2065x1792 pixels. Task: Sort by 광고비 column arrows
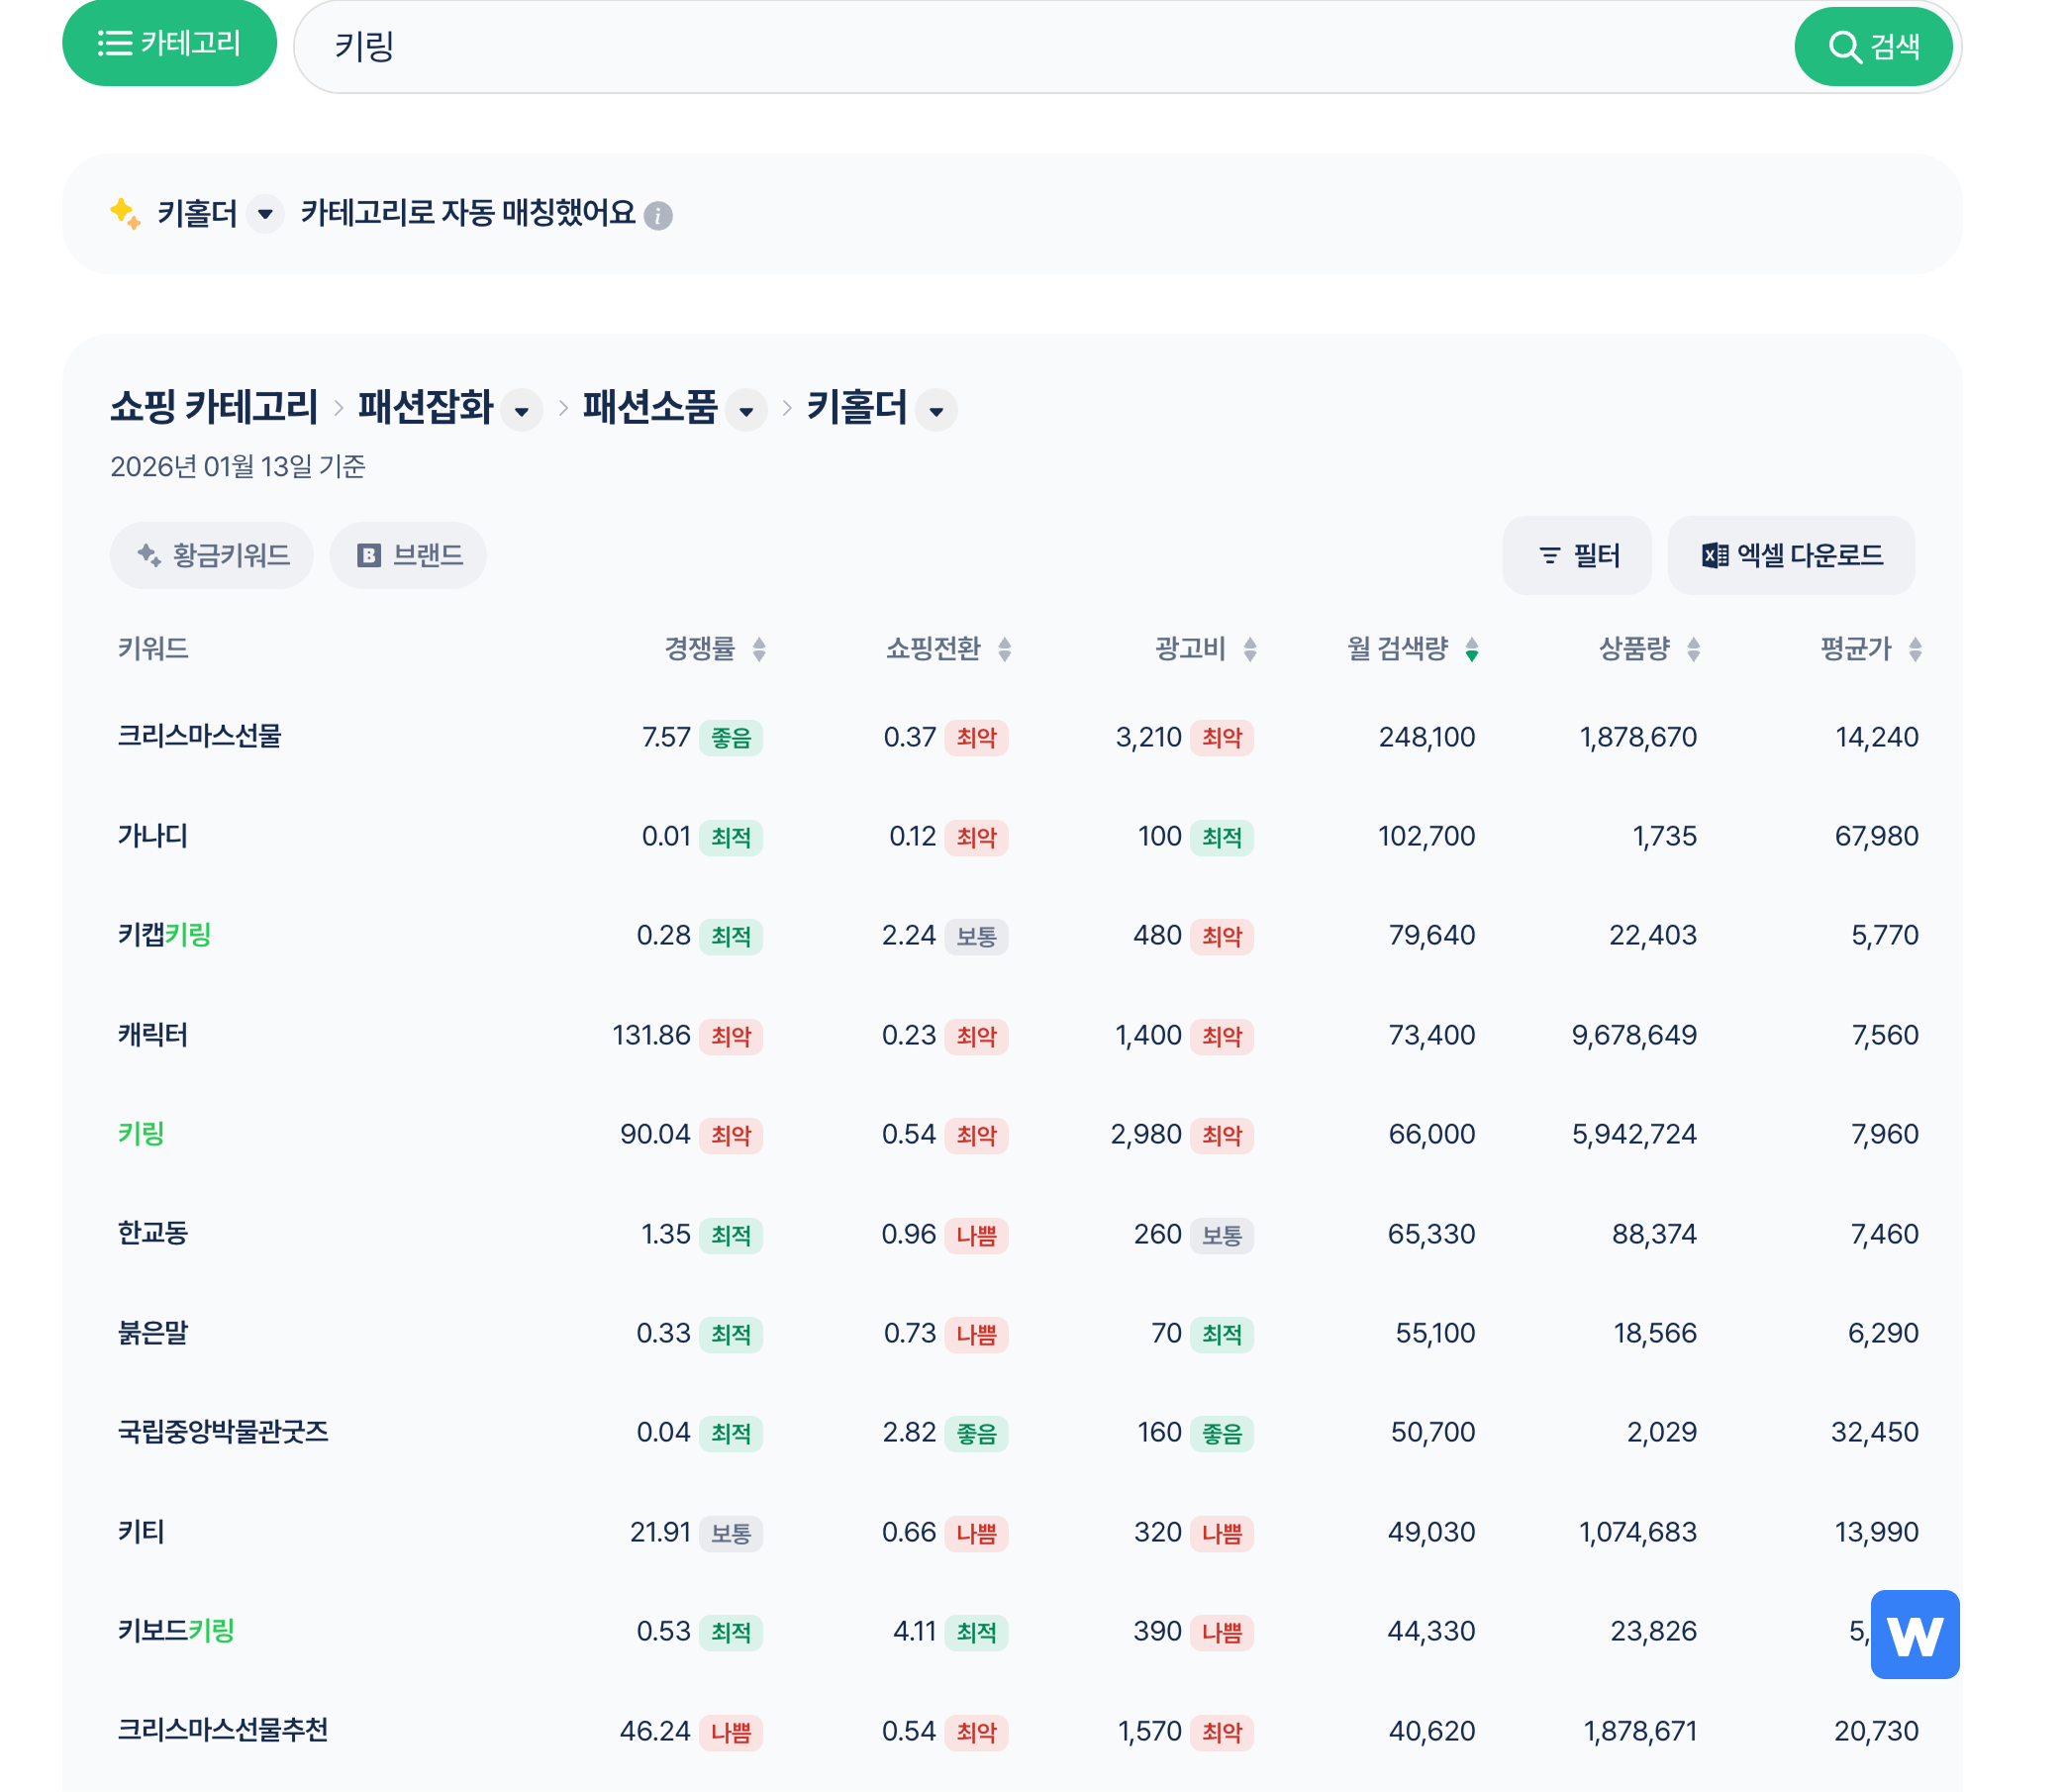tap(1249, 650)
